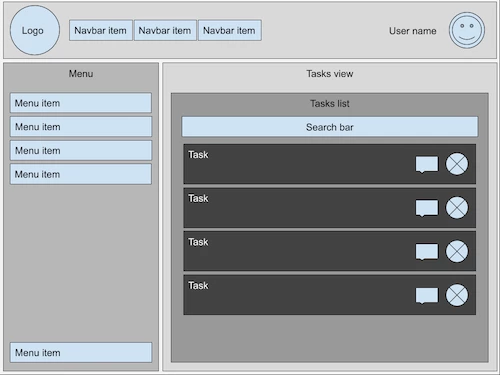Image resolution: width=500 pixels, height=375 pixels.
Task: Delete the fourth Task with its circled X
Action: (457, 295)
